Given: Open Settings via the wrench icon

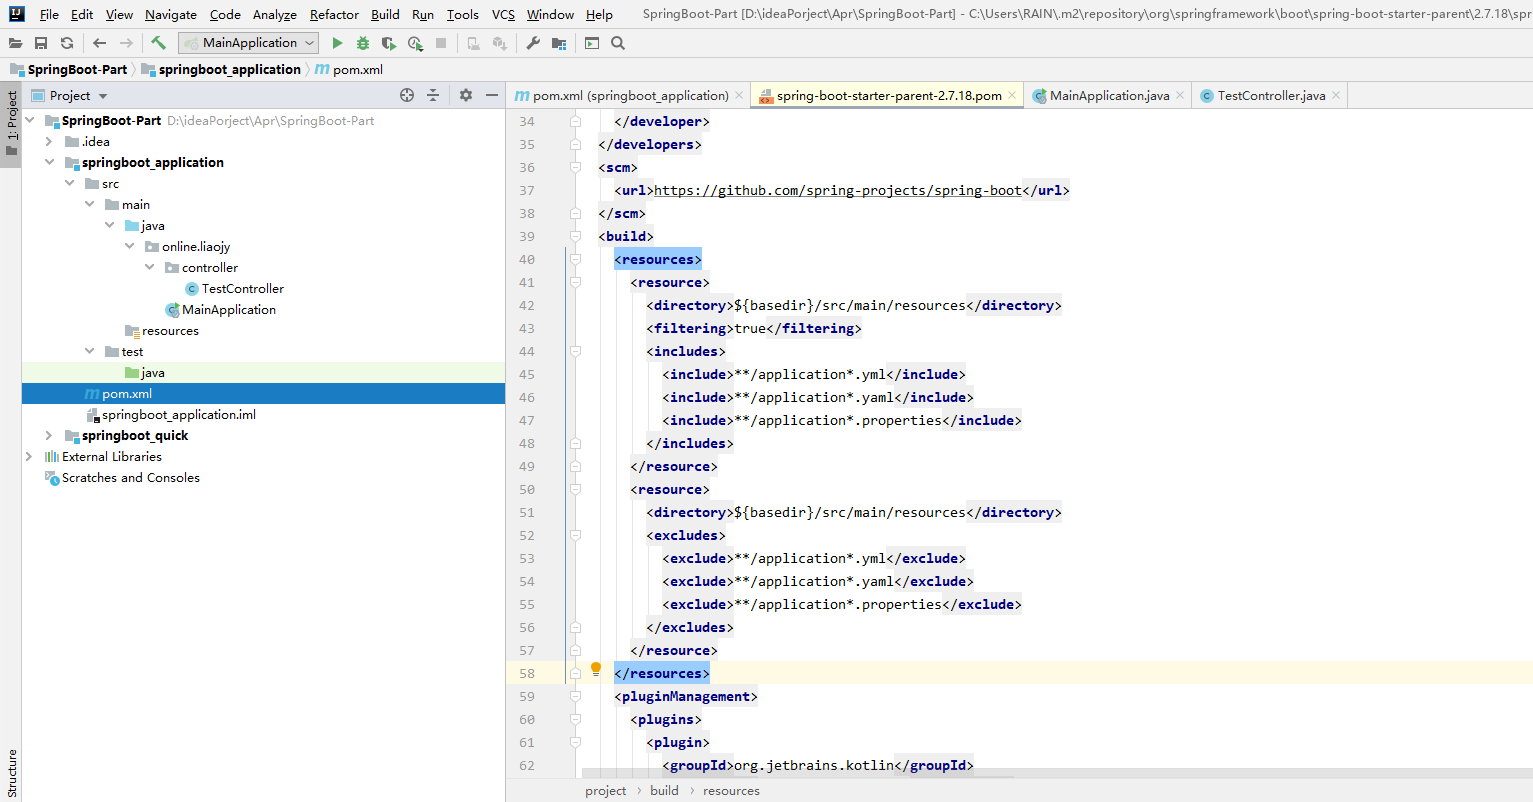Looking at the screenshot, I should [x=533, y=43].
